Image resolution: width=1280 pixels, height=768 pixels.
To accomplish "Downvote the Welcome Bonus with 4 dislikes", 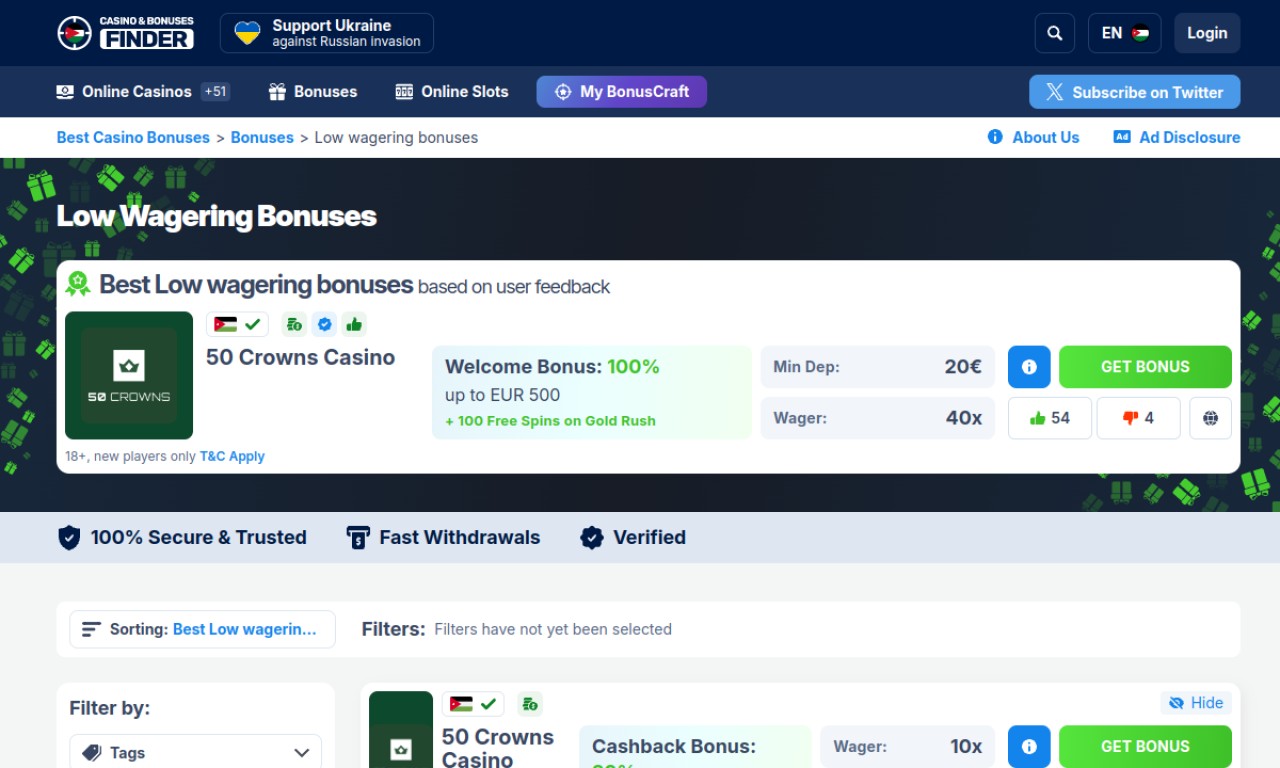I will 1139,418.
